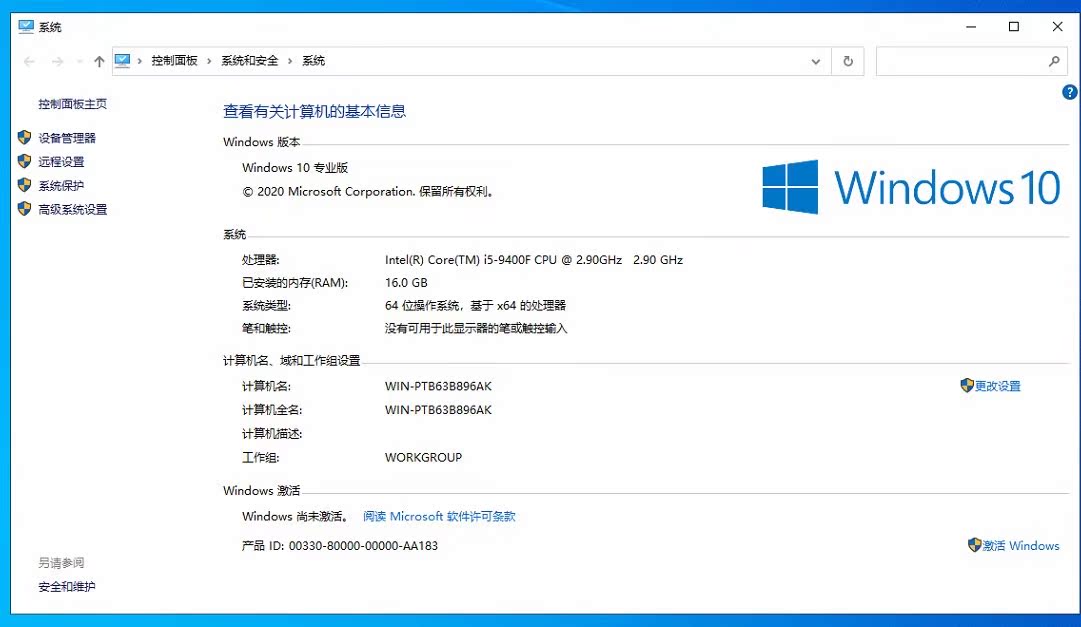This screenshot has width=1081, height=627.
Task: Expand chevron after 系统和安全 breadcrumb
Action: [290, 61]
